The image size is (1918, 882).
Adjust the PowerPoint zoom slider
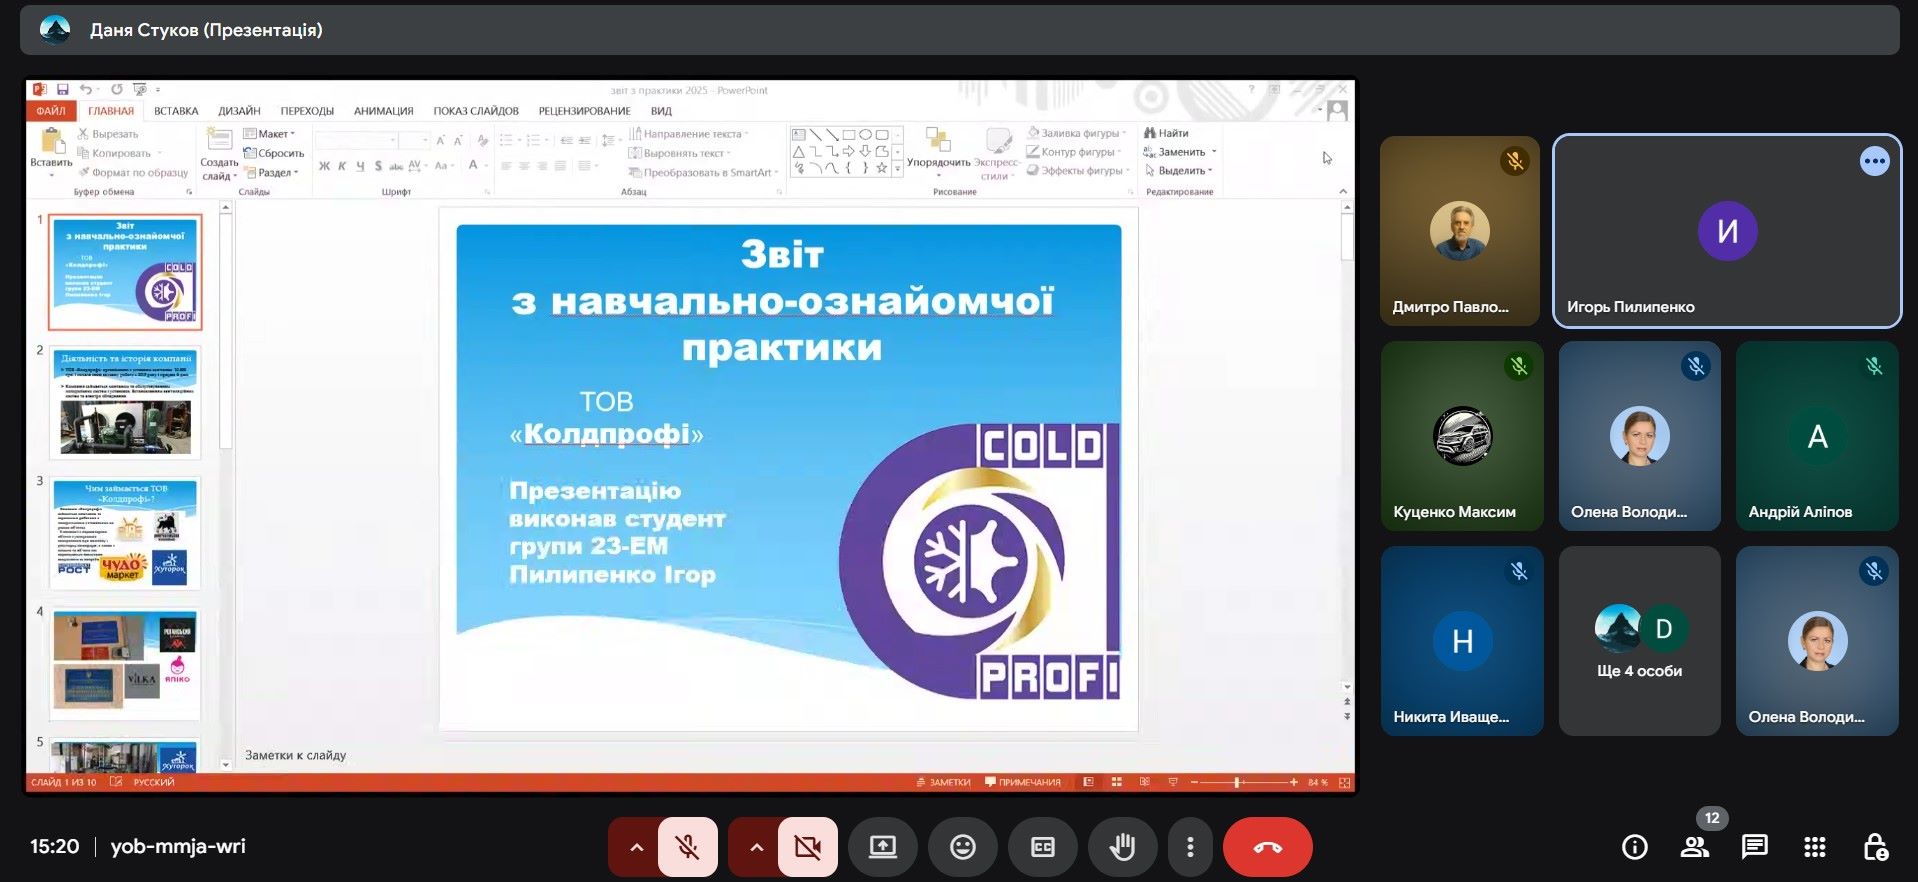(1237, 782)
